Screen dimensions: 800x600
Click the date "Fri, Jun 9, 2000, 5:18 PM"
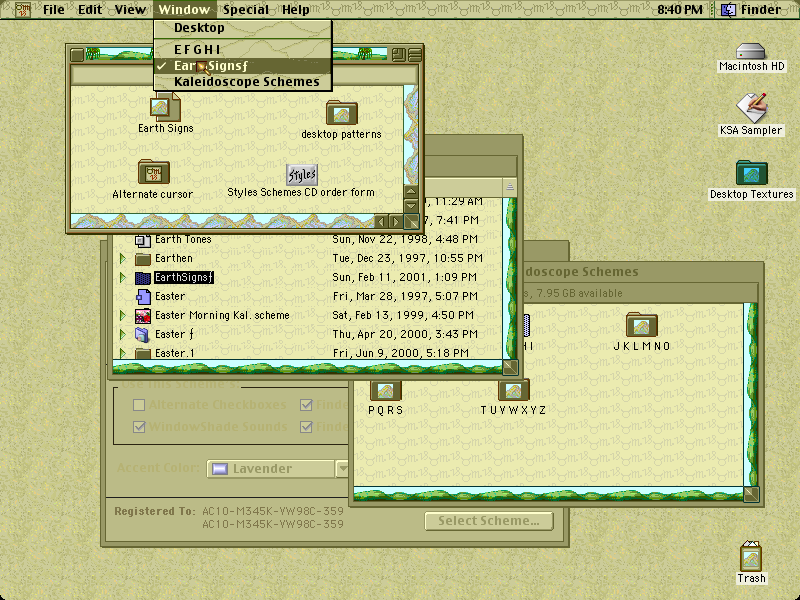(401, 353)
